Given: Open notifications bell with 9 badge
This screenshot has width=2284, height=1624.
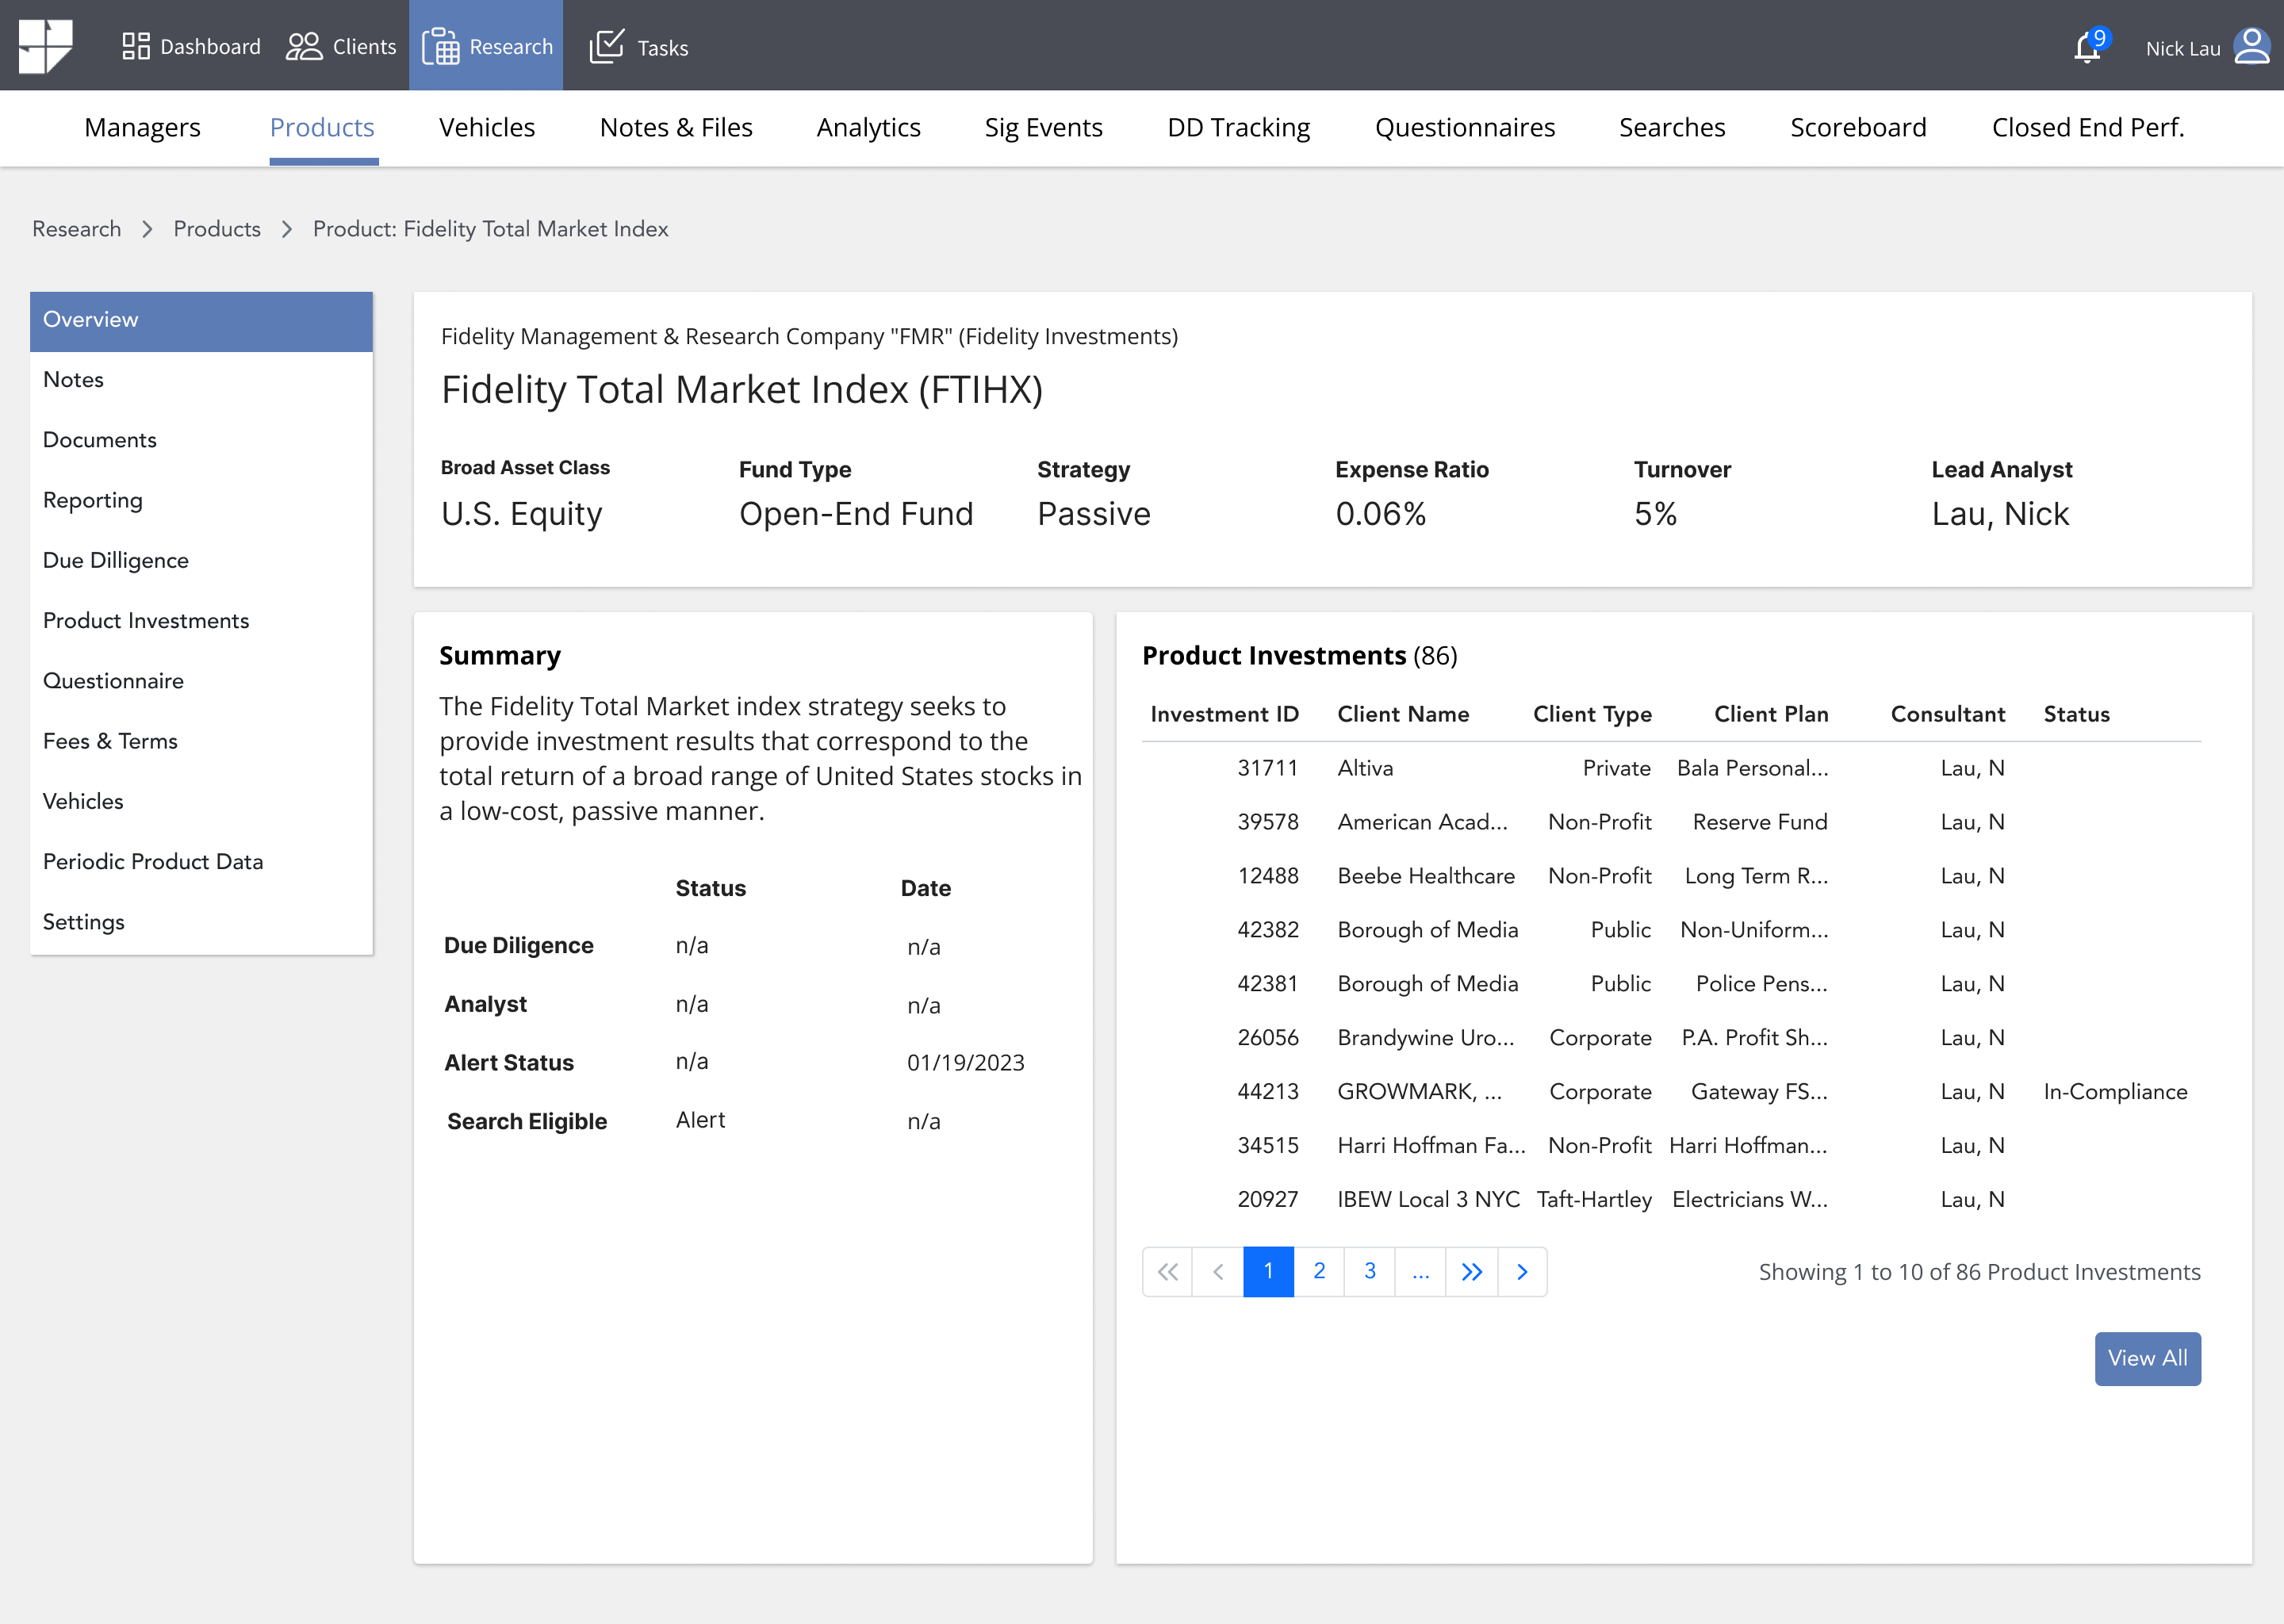Looking at the screenshot, I should pyautogui.click(x=2090, y=45).
